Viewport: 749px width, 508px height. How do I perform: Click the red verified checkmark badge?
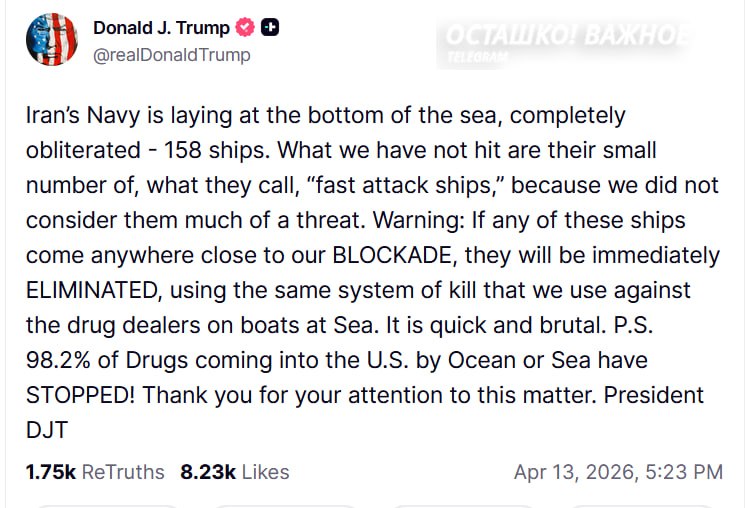click(x=245, y=28)
